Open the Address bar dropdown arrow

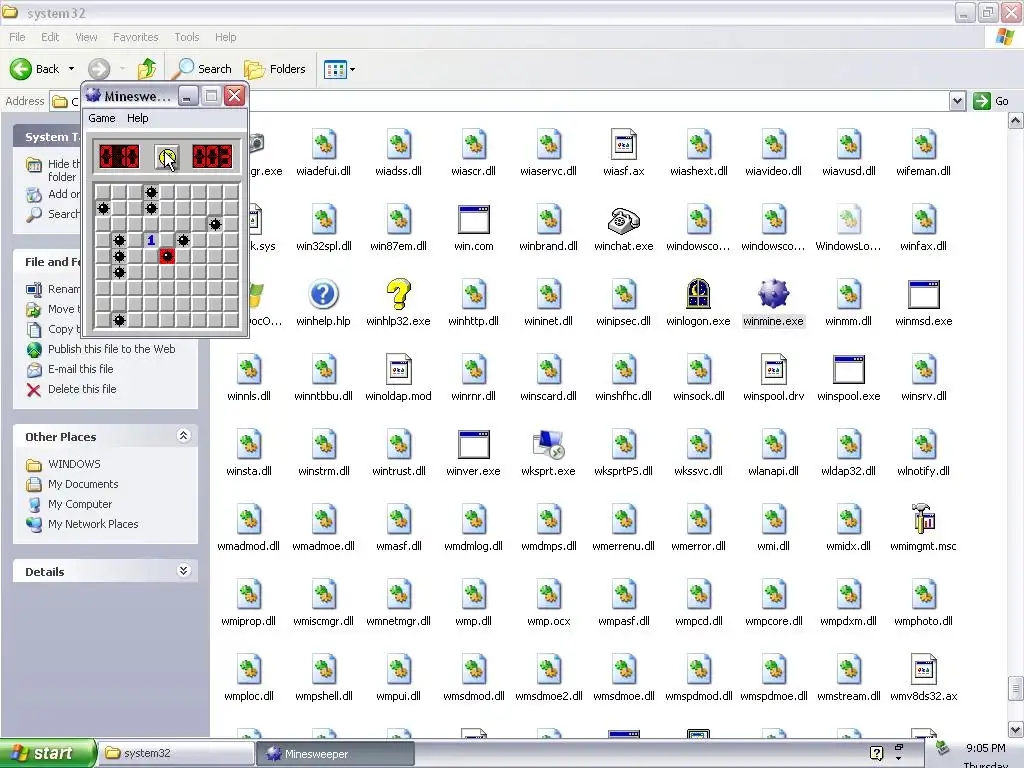[x=957, y=101]
